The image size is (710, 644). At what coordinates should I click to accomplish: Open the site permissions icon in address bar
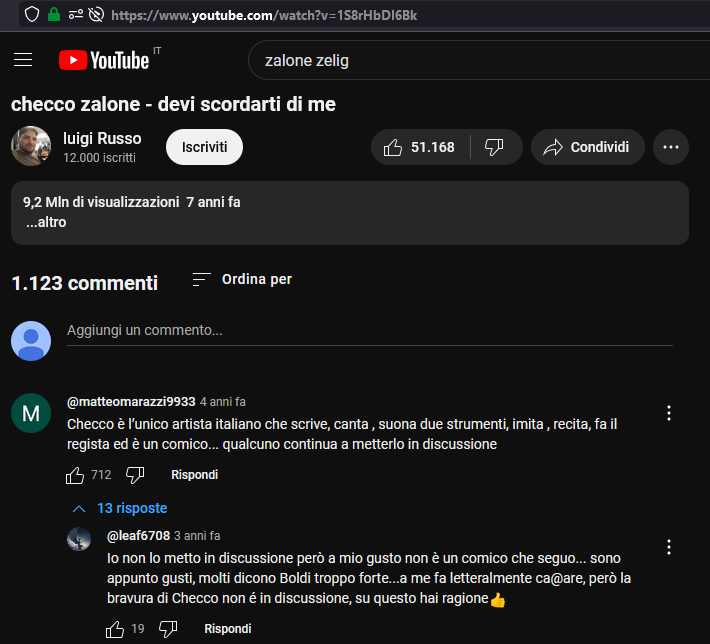[76, 15]
